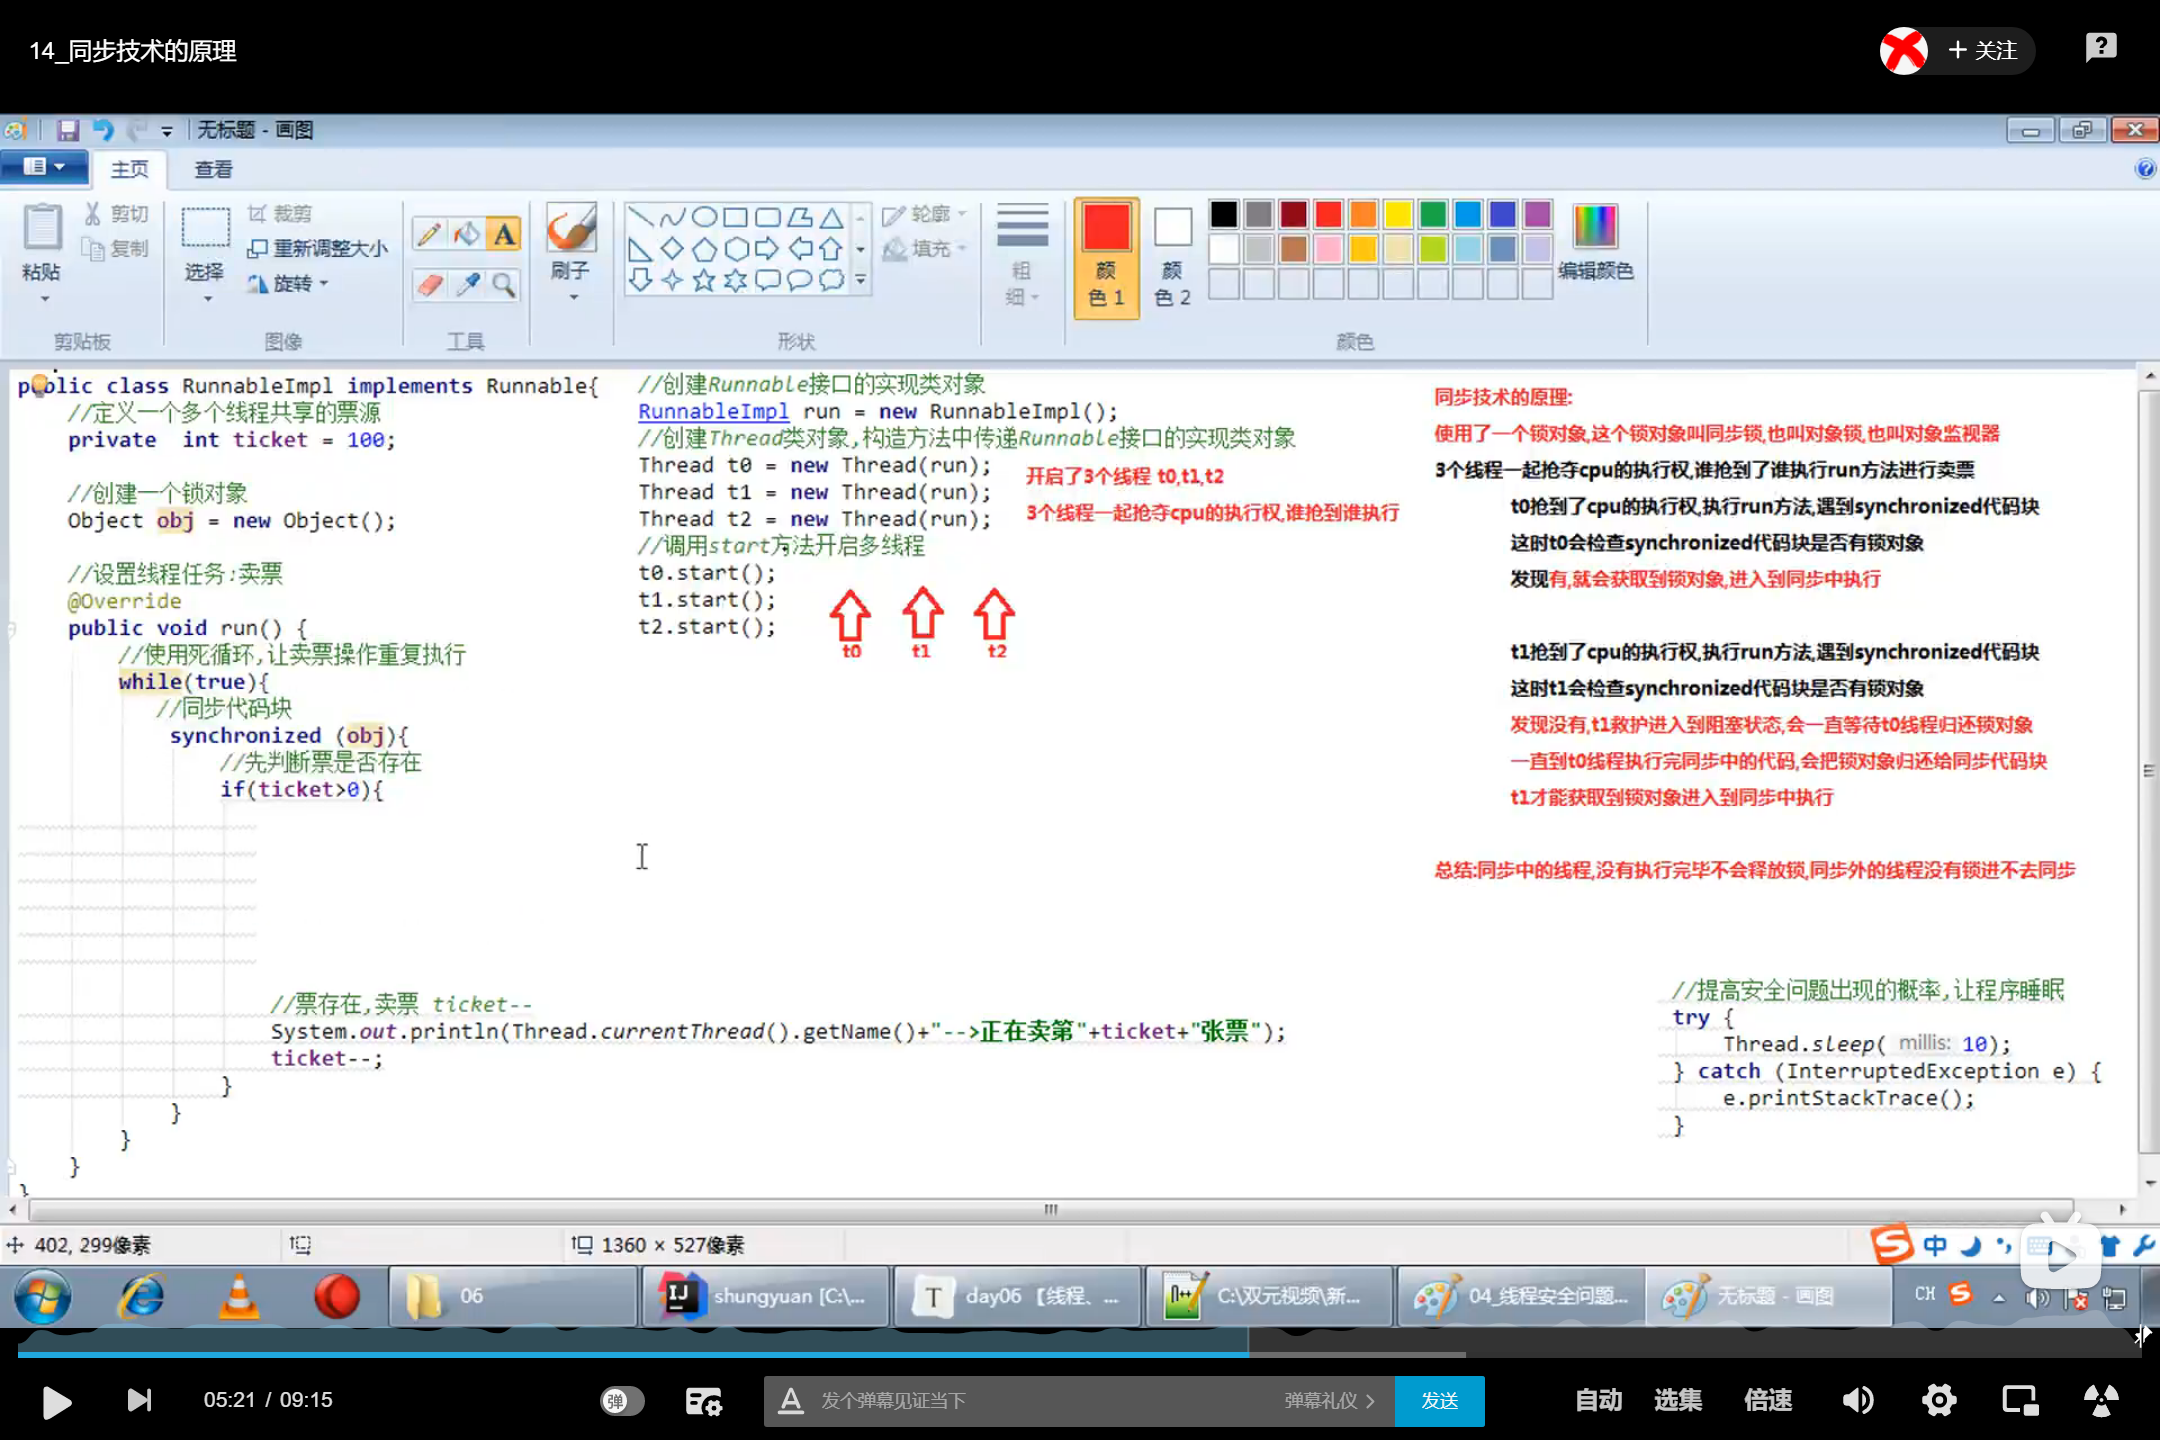This screenshot has height=1440, width=2160.
Task: Select the Color picker eyedropper tool
Action: click(466, 285)
